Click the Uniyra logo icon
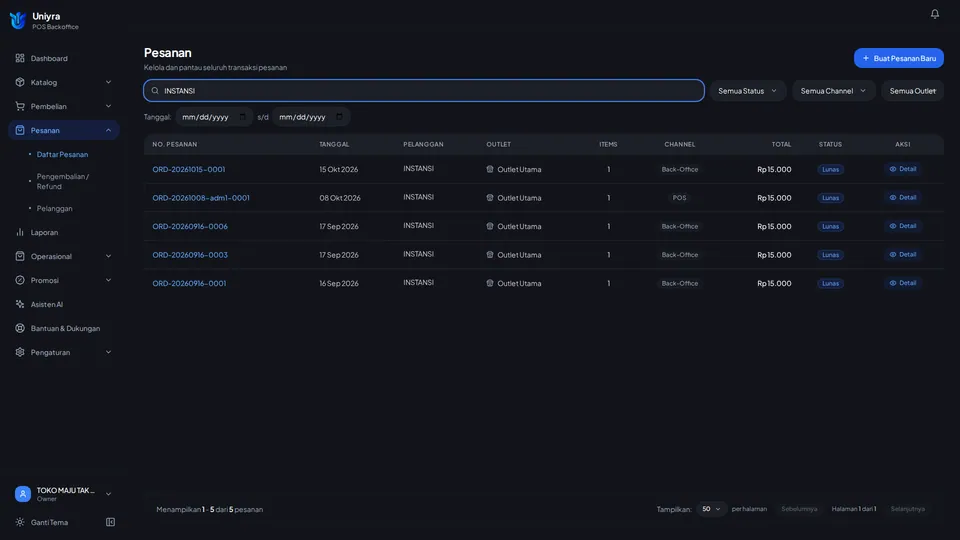Screen dimensions: 960x540 pyautogui.click(x=17, y=20)
